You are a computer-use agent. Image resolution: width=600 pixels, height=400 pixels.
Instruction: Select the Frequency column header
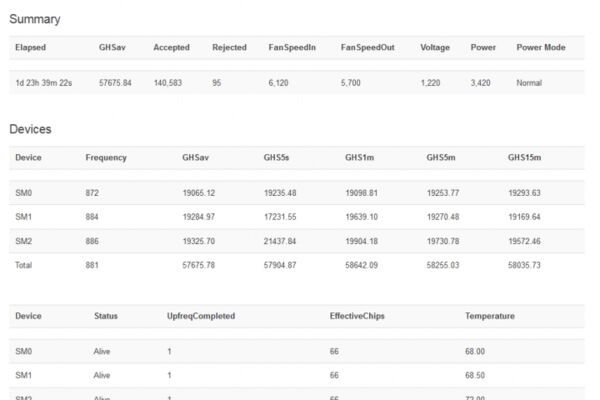pyautogui.click(x=106, y=158)
